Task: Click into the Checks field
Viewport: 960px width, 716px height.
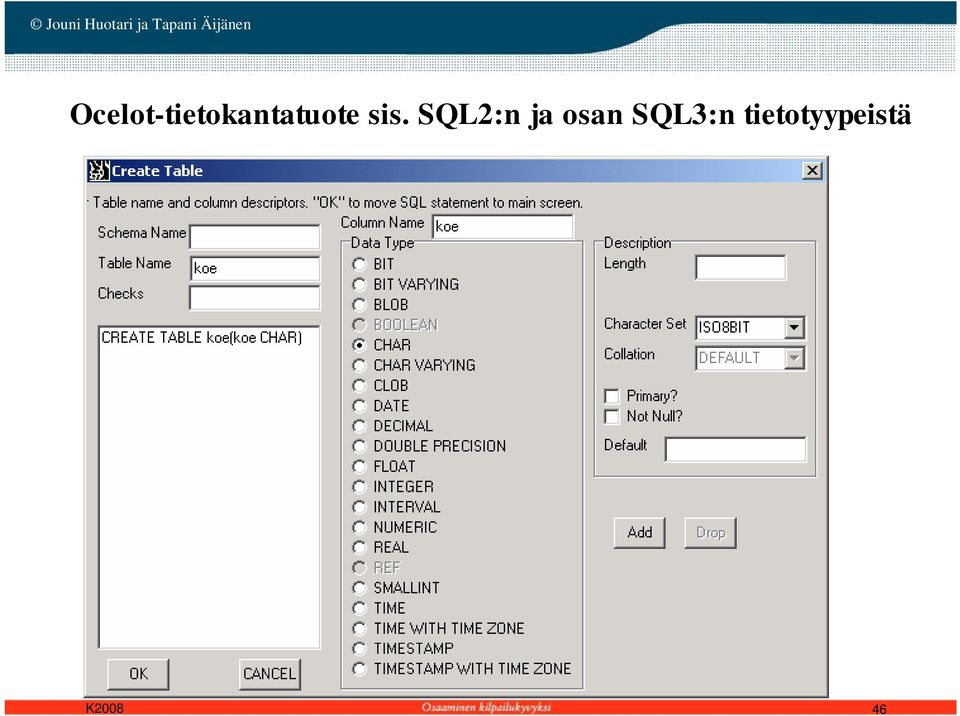Action: pos(255,298)
